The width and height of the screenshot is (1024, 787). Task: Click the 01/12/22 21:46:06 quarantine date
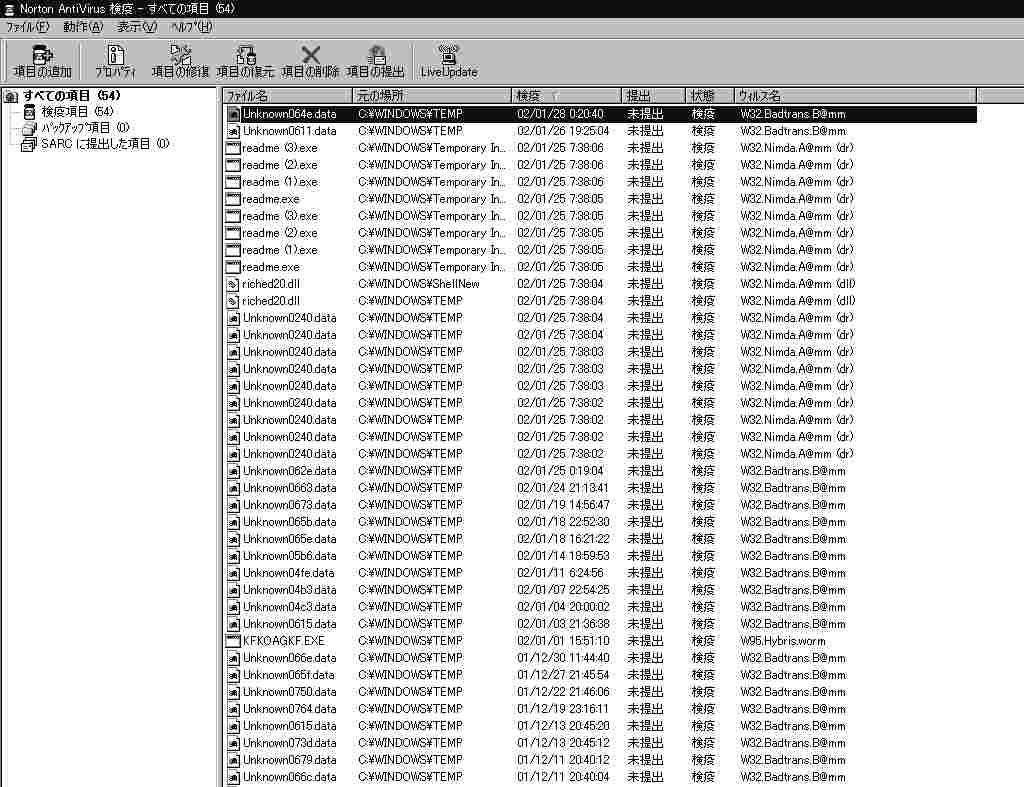click(x=563, y=692)
